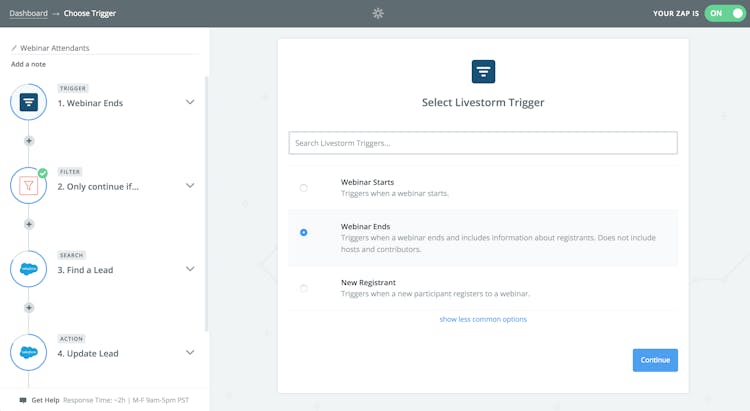Click the filter funnel icon on step 2
Screen dimensions: 750x411
pyautogui.click(x=29, y=185)
